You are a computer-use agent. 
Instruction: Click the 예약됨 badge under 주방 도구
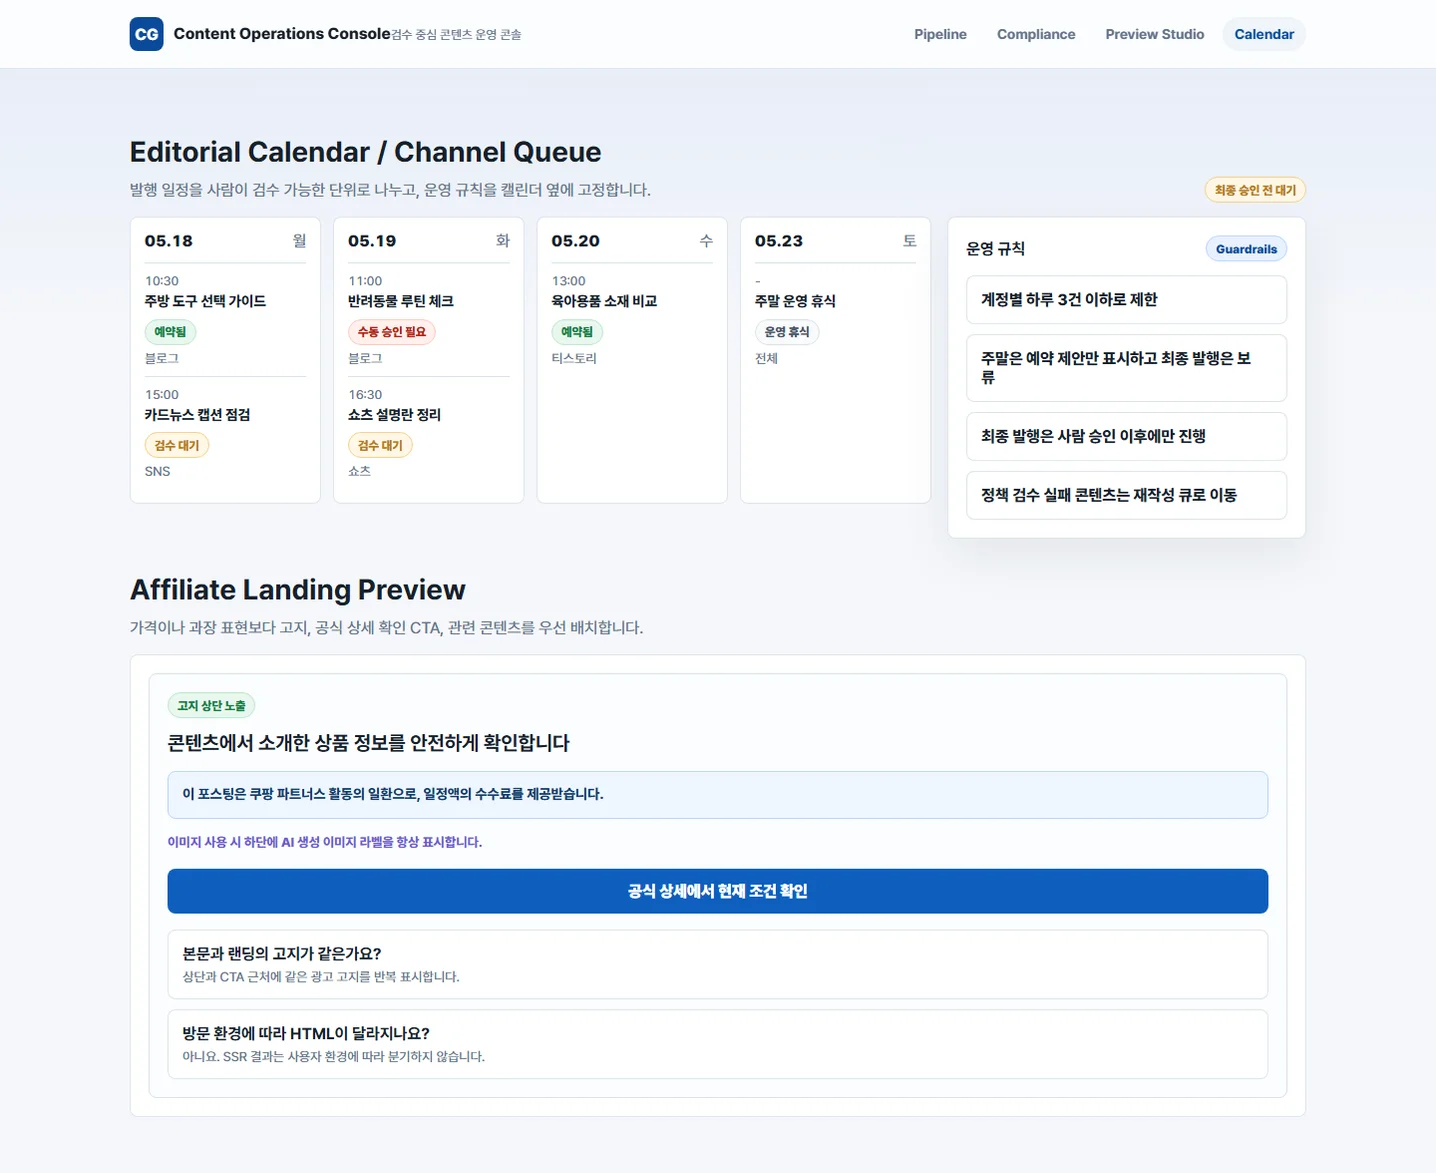coord(170,332)
